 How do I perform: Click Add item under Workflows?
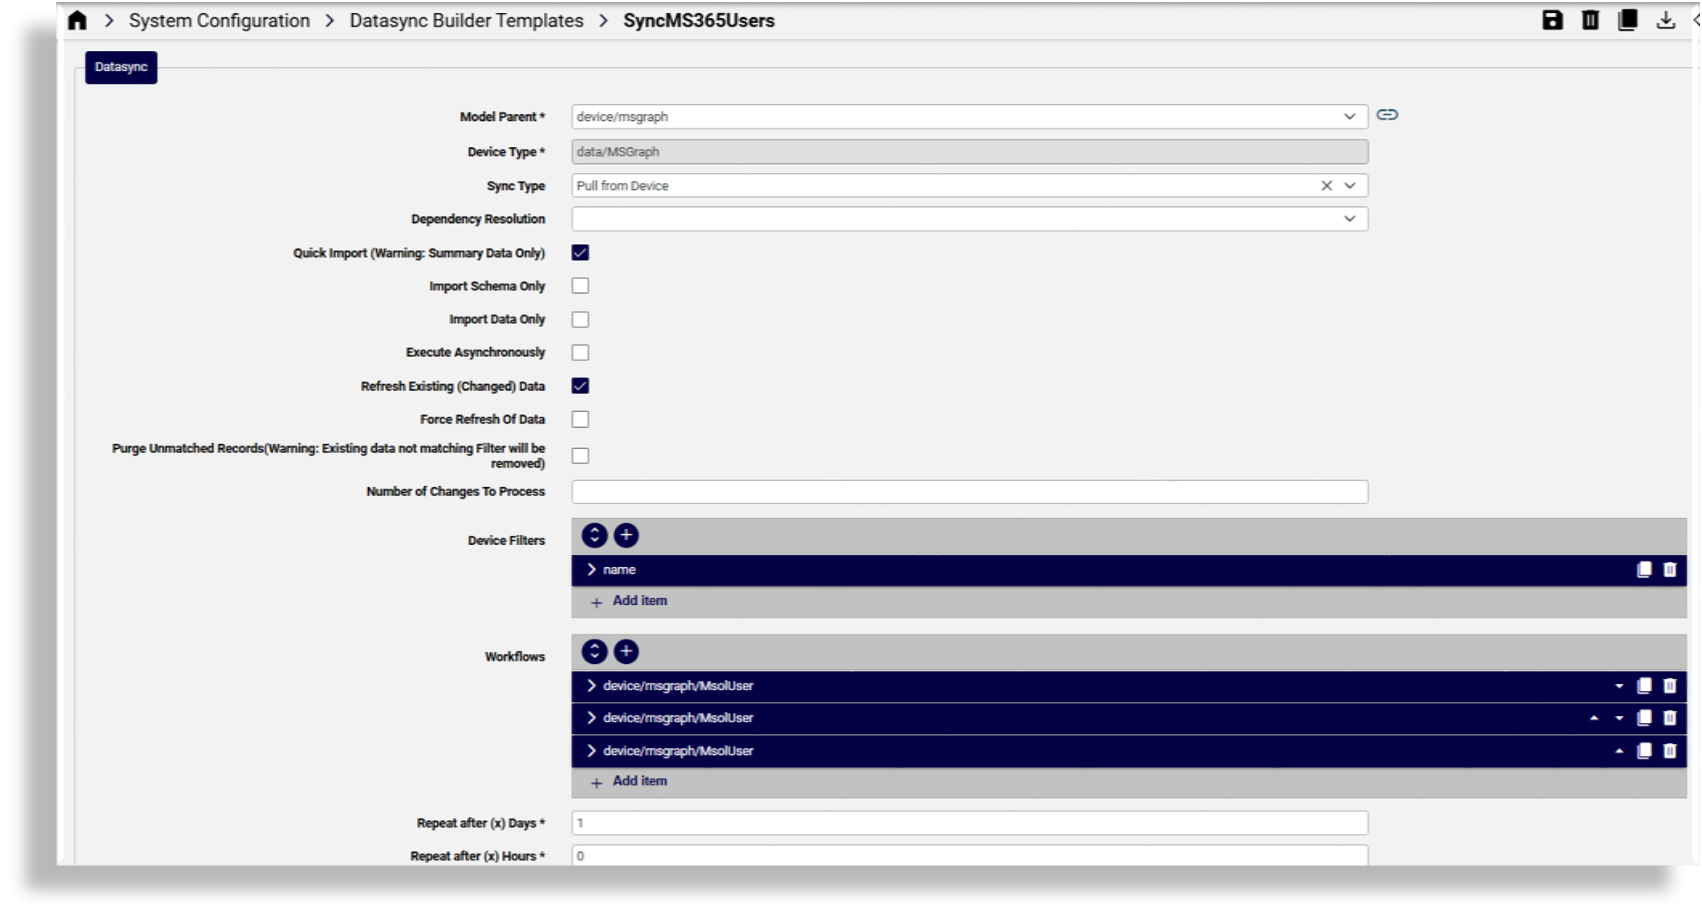tap(639, 781)
